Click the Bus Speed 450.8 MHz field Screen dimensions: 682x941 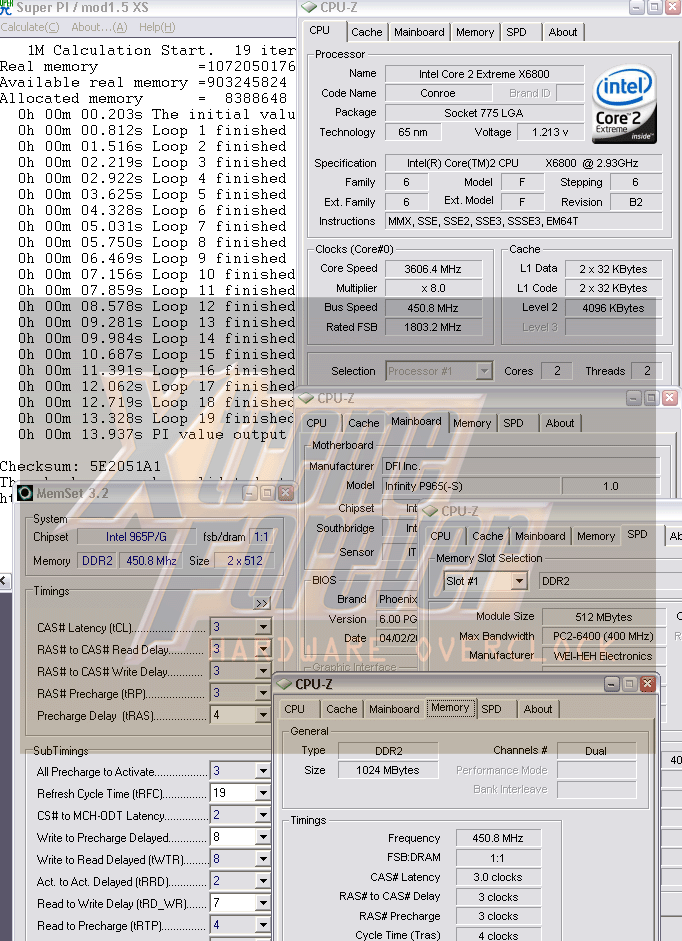tap(433, 308)
